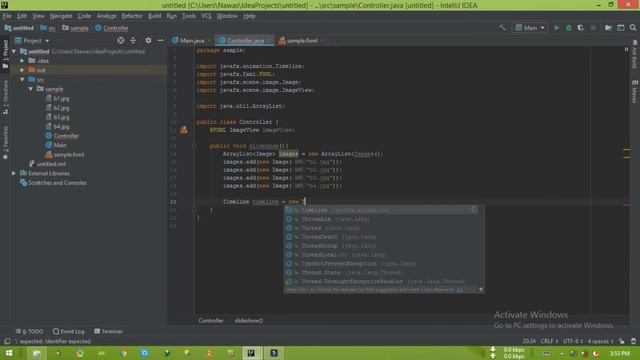Open the Ant Build side tool window
This screenshot has width=640, height=360.
point(635,54)
